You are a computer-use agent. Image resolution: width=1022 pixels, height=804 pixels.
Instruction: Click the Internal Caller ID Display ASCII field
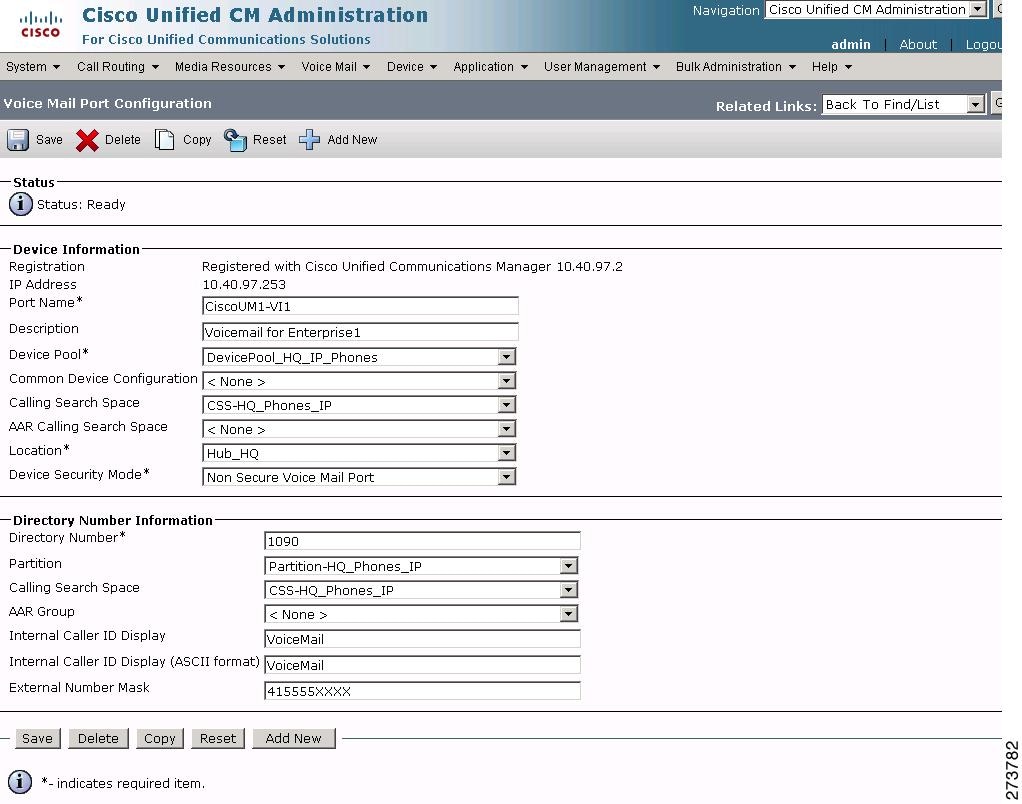422,665
